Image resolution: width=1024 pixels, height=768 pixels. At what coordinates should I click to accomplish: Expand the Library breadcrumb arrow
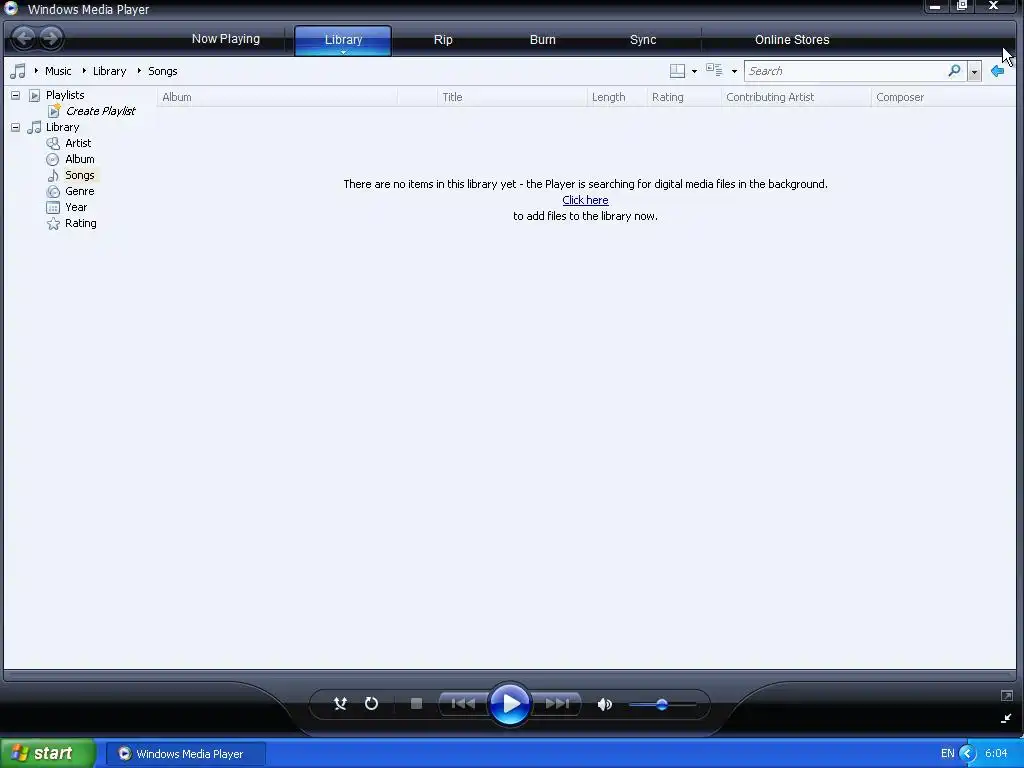(x=84, y=71)
